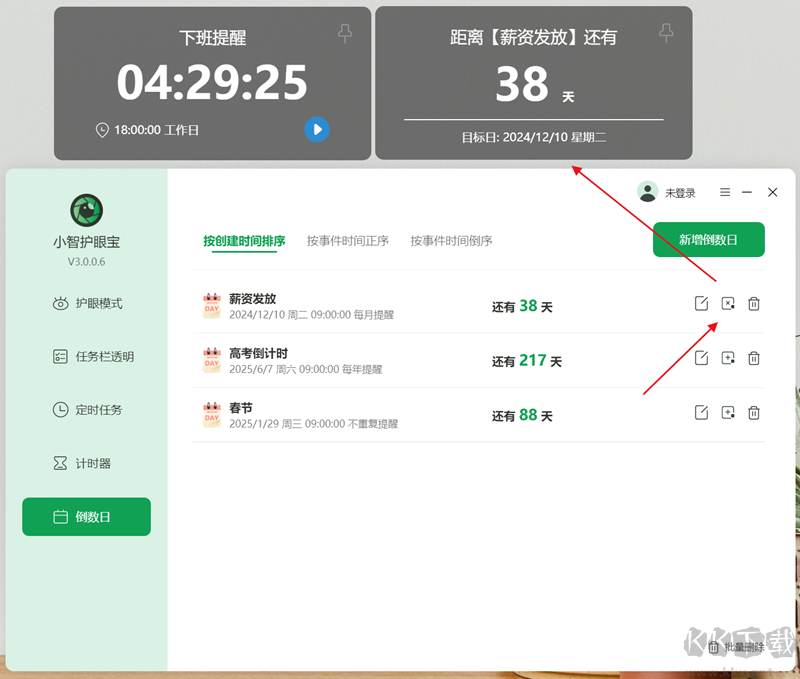The image size is (800, 679).
Task: Select the 计时器 sidebar section
Action: [86, 462]
